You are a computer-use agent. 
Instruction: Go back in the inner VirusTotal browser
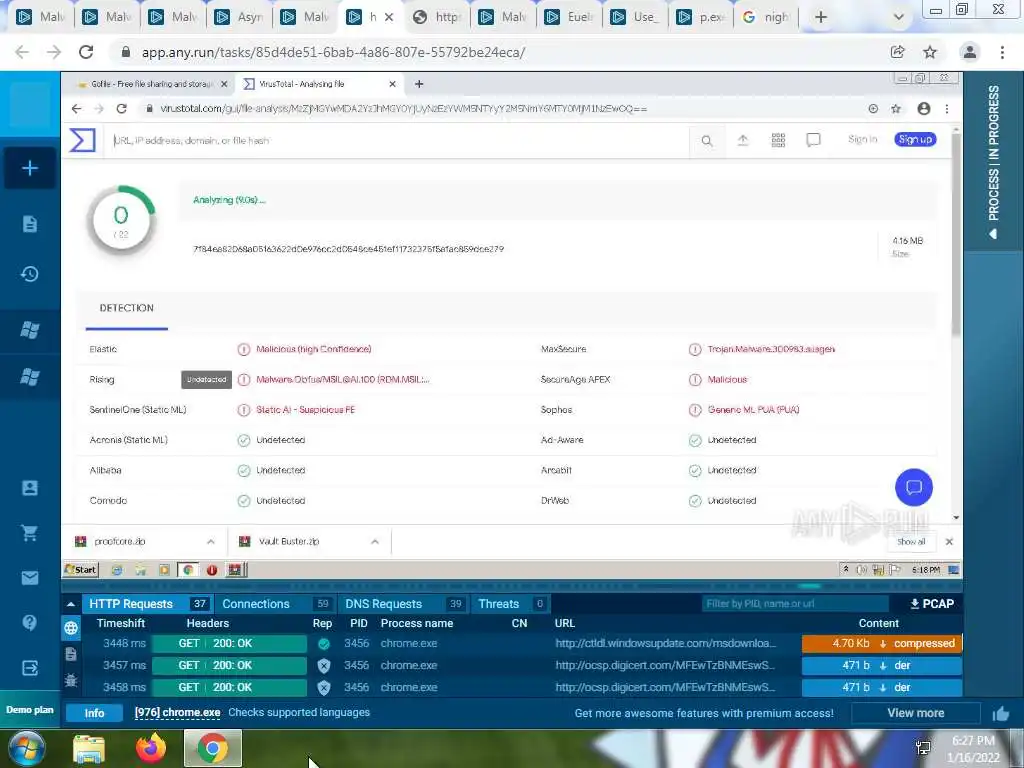(76, 108)
